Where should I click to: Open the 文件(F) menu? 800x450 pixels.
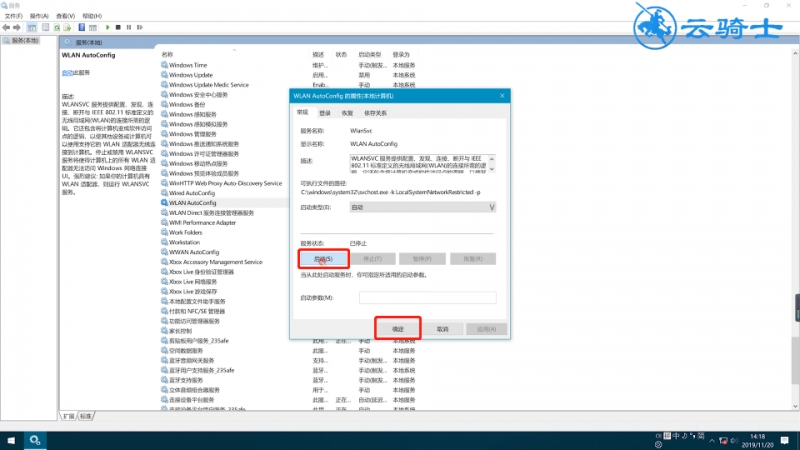[x=13, y=16]
